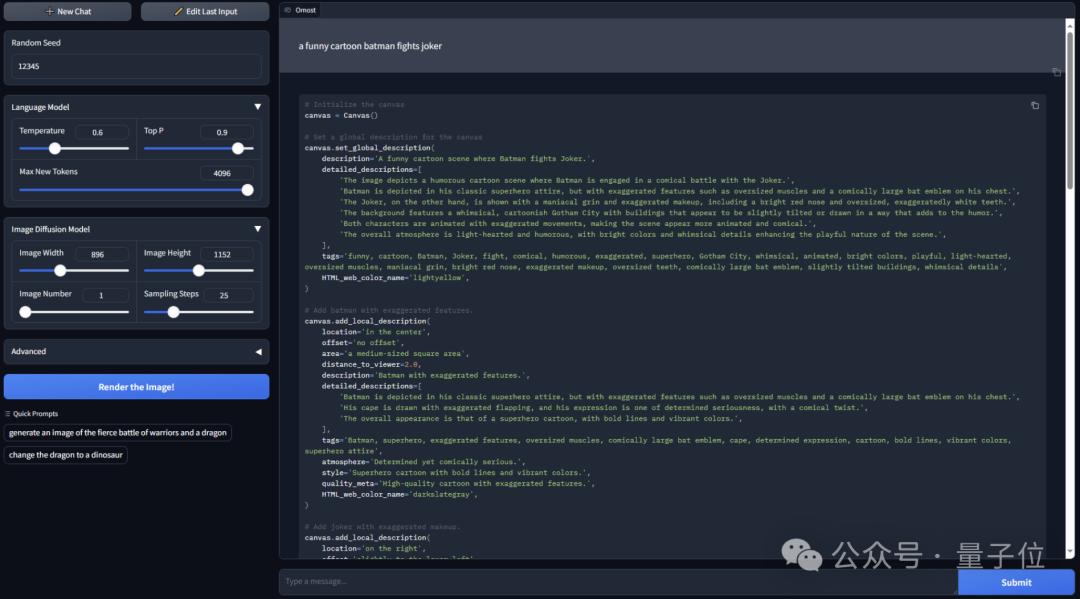The image size is (1080, 599).
Task: Collapse the Language Model section
Action: 257,107
